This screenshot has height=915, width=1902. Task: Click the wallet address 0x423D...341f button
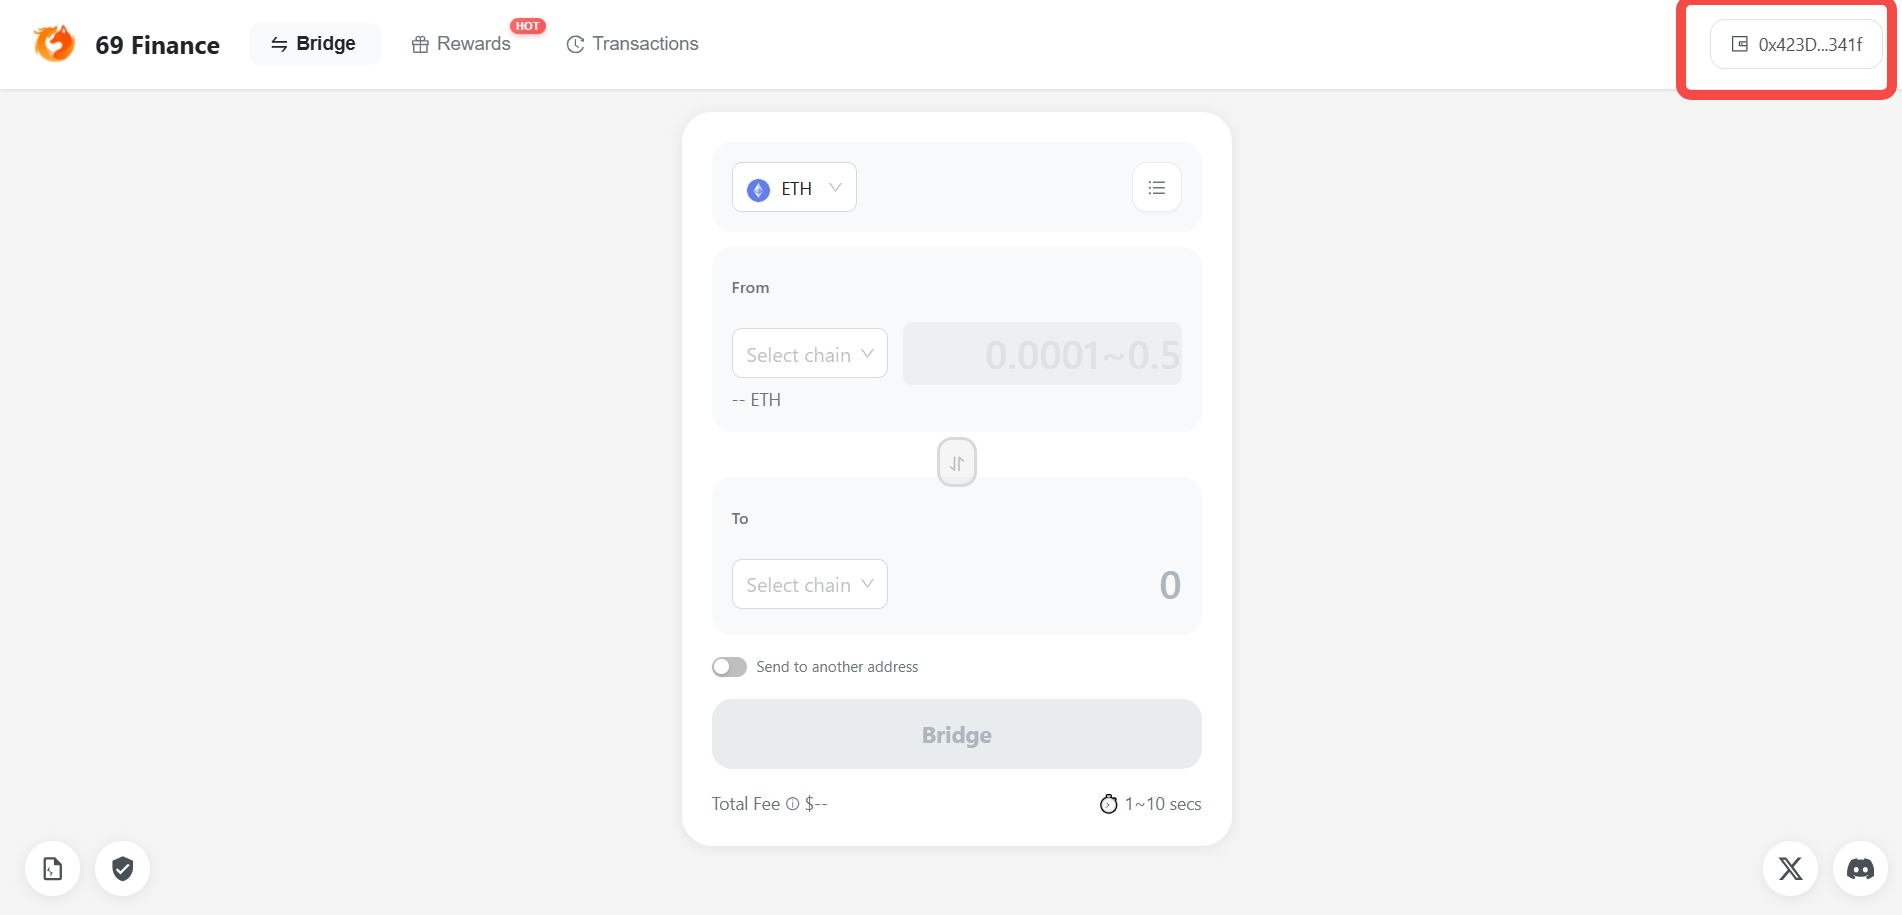tap(1796, 44)
